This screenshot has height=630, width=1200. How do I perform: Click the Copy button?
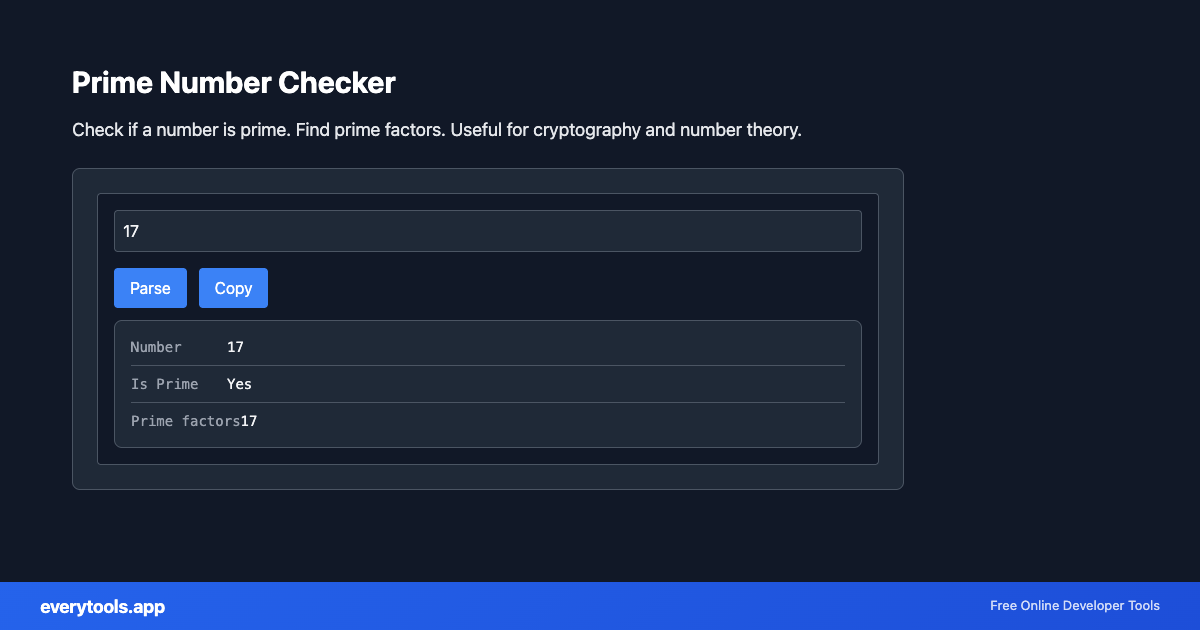pyautogui.click(x=233, y=288)
